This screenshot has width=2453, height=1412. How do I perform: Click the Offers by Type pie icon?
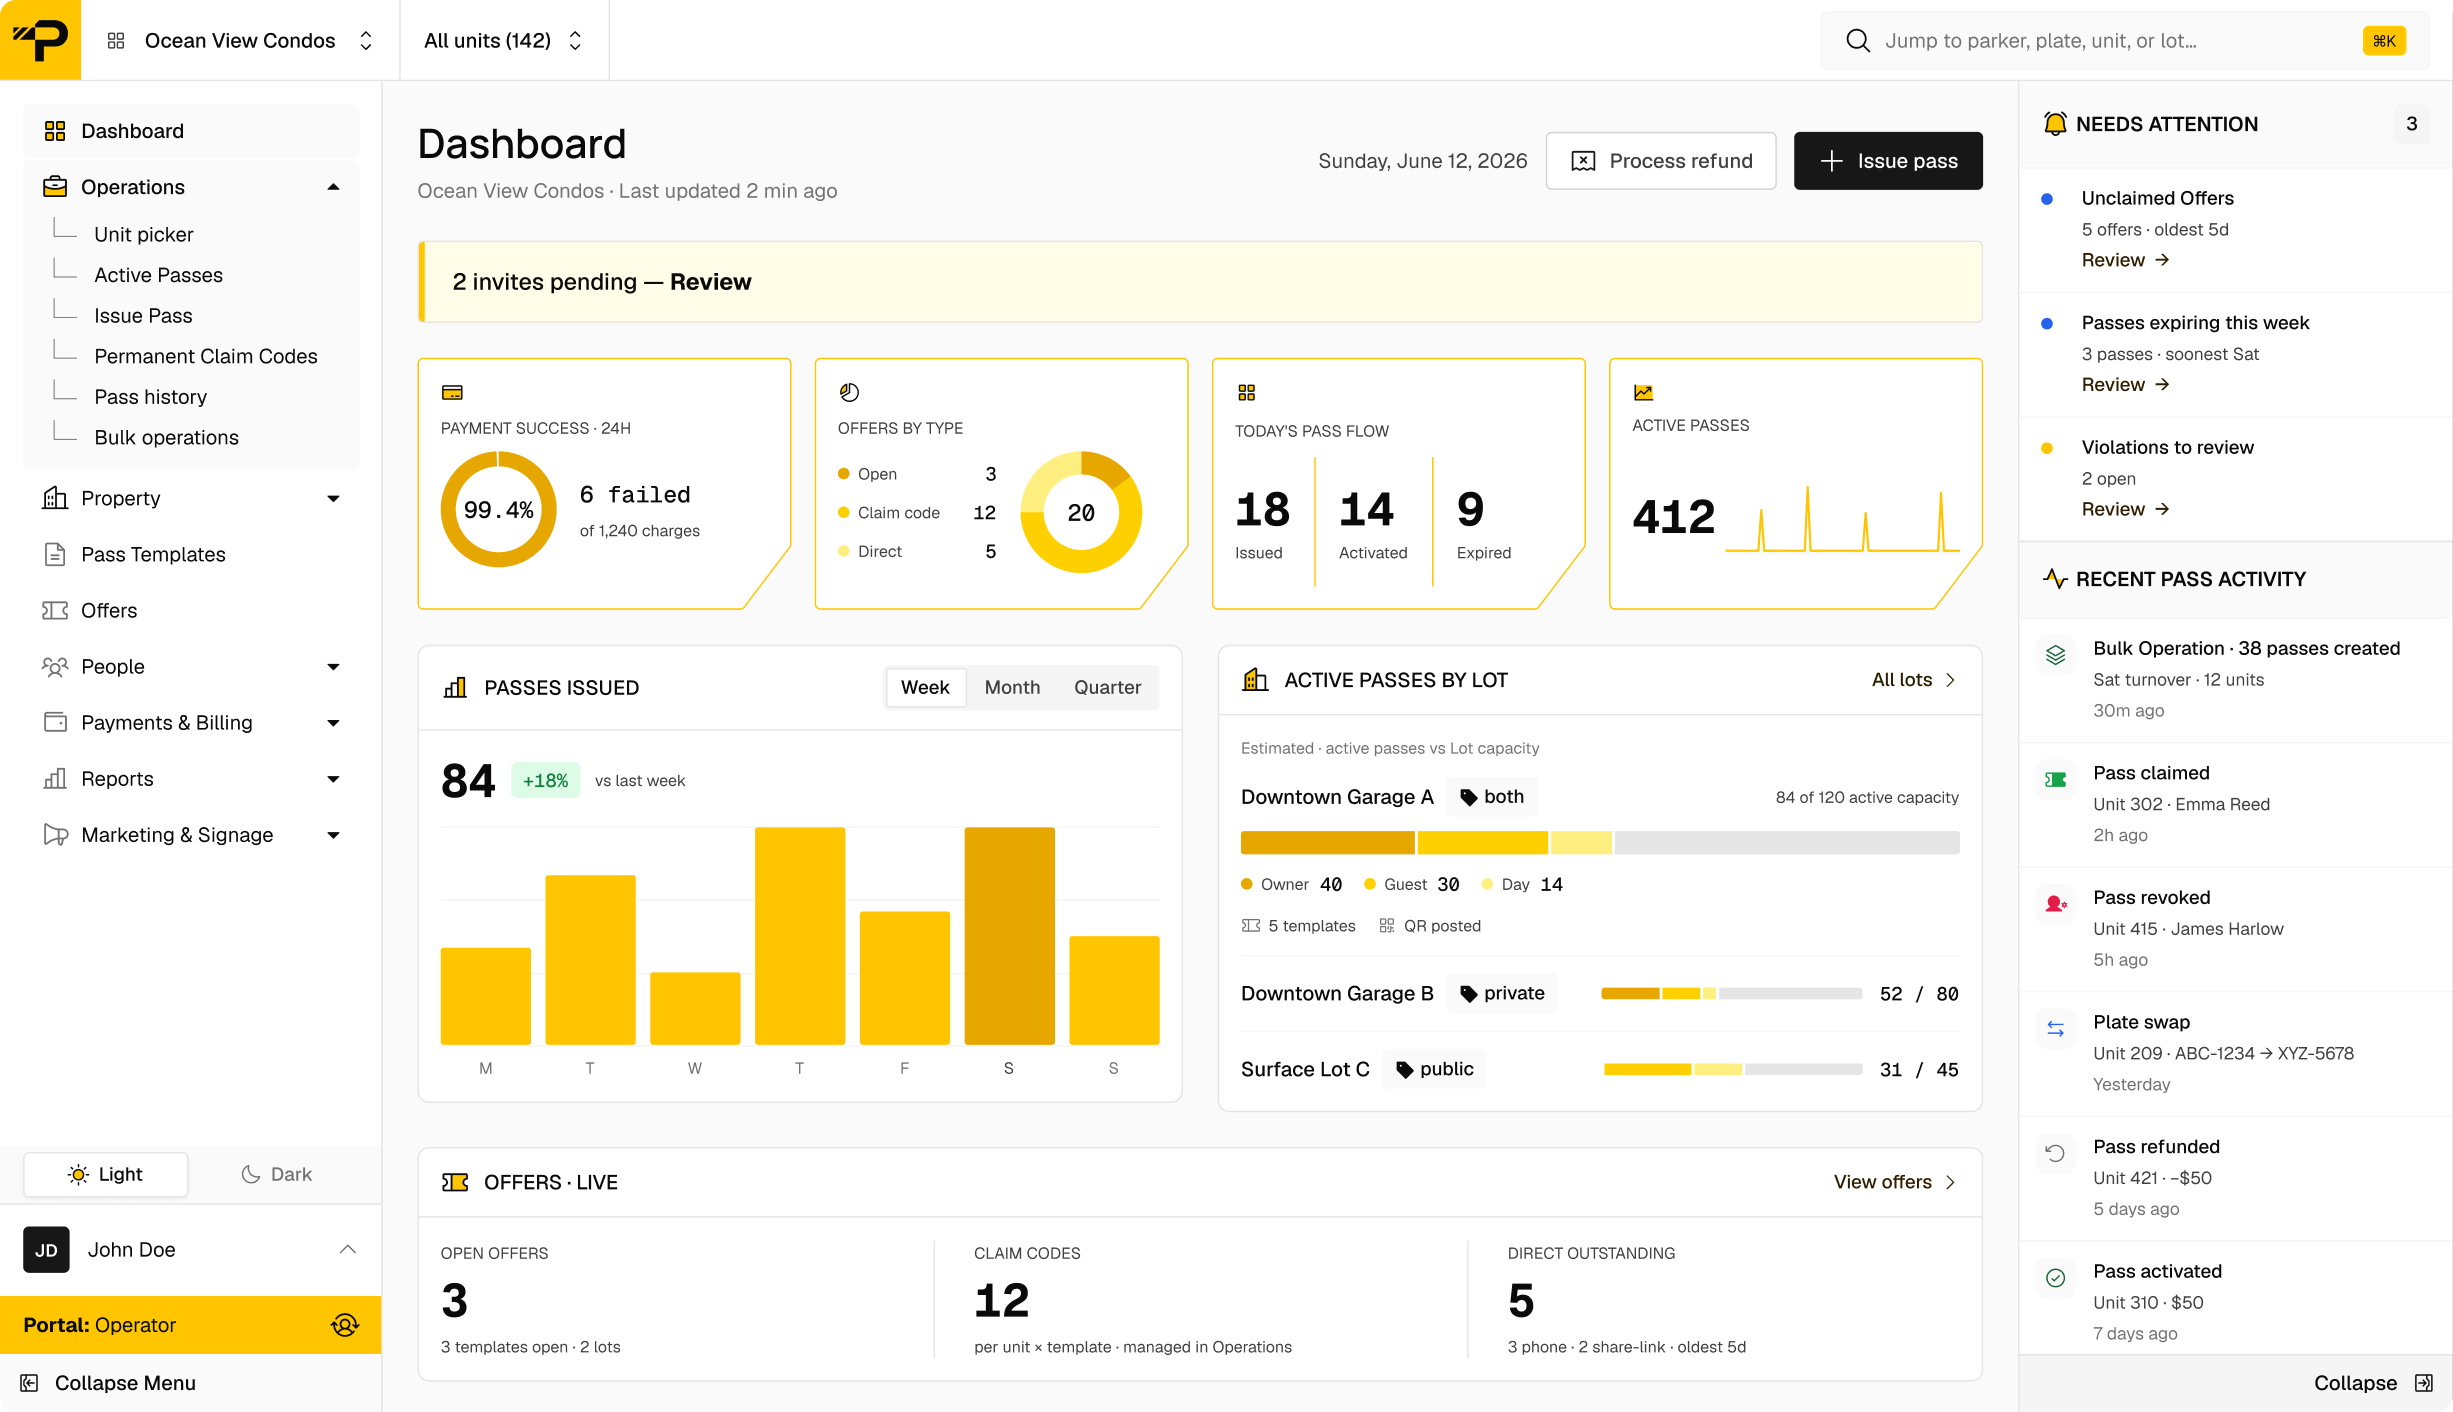tap(849, 392)
